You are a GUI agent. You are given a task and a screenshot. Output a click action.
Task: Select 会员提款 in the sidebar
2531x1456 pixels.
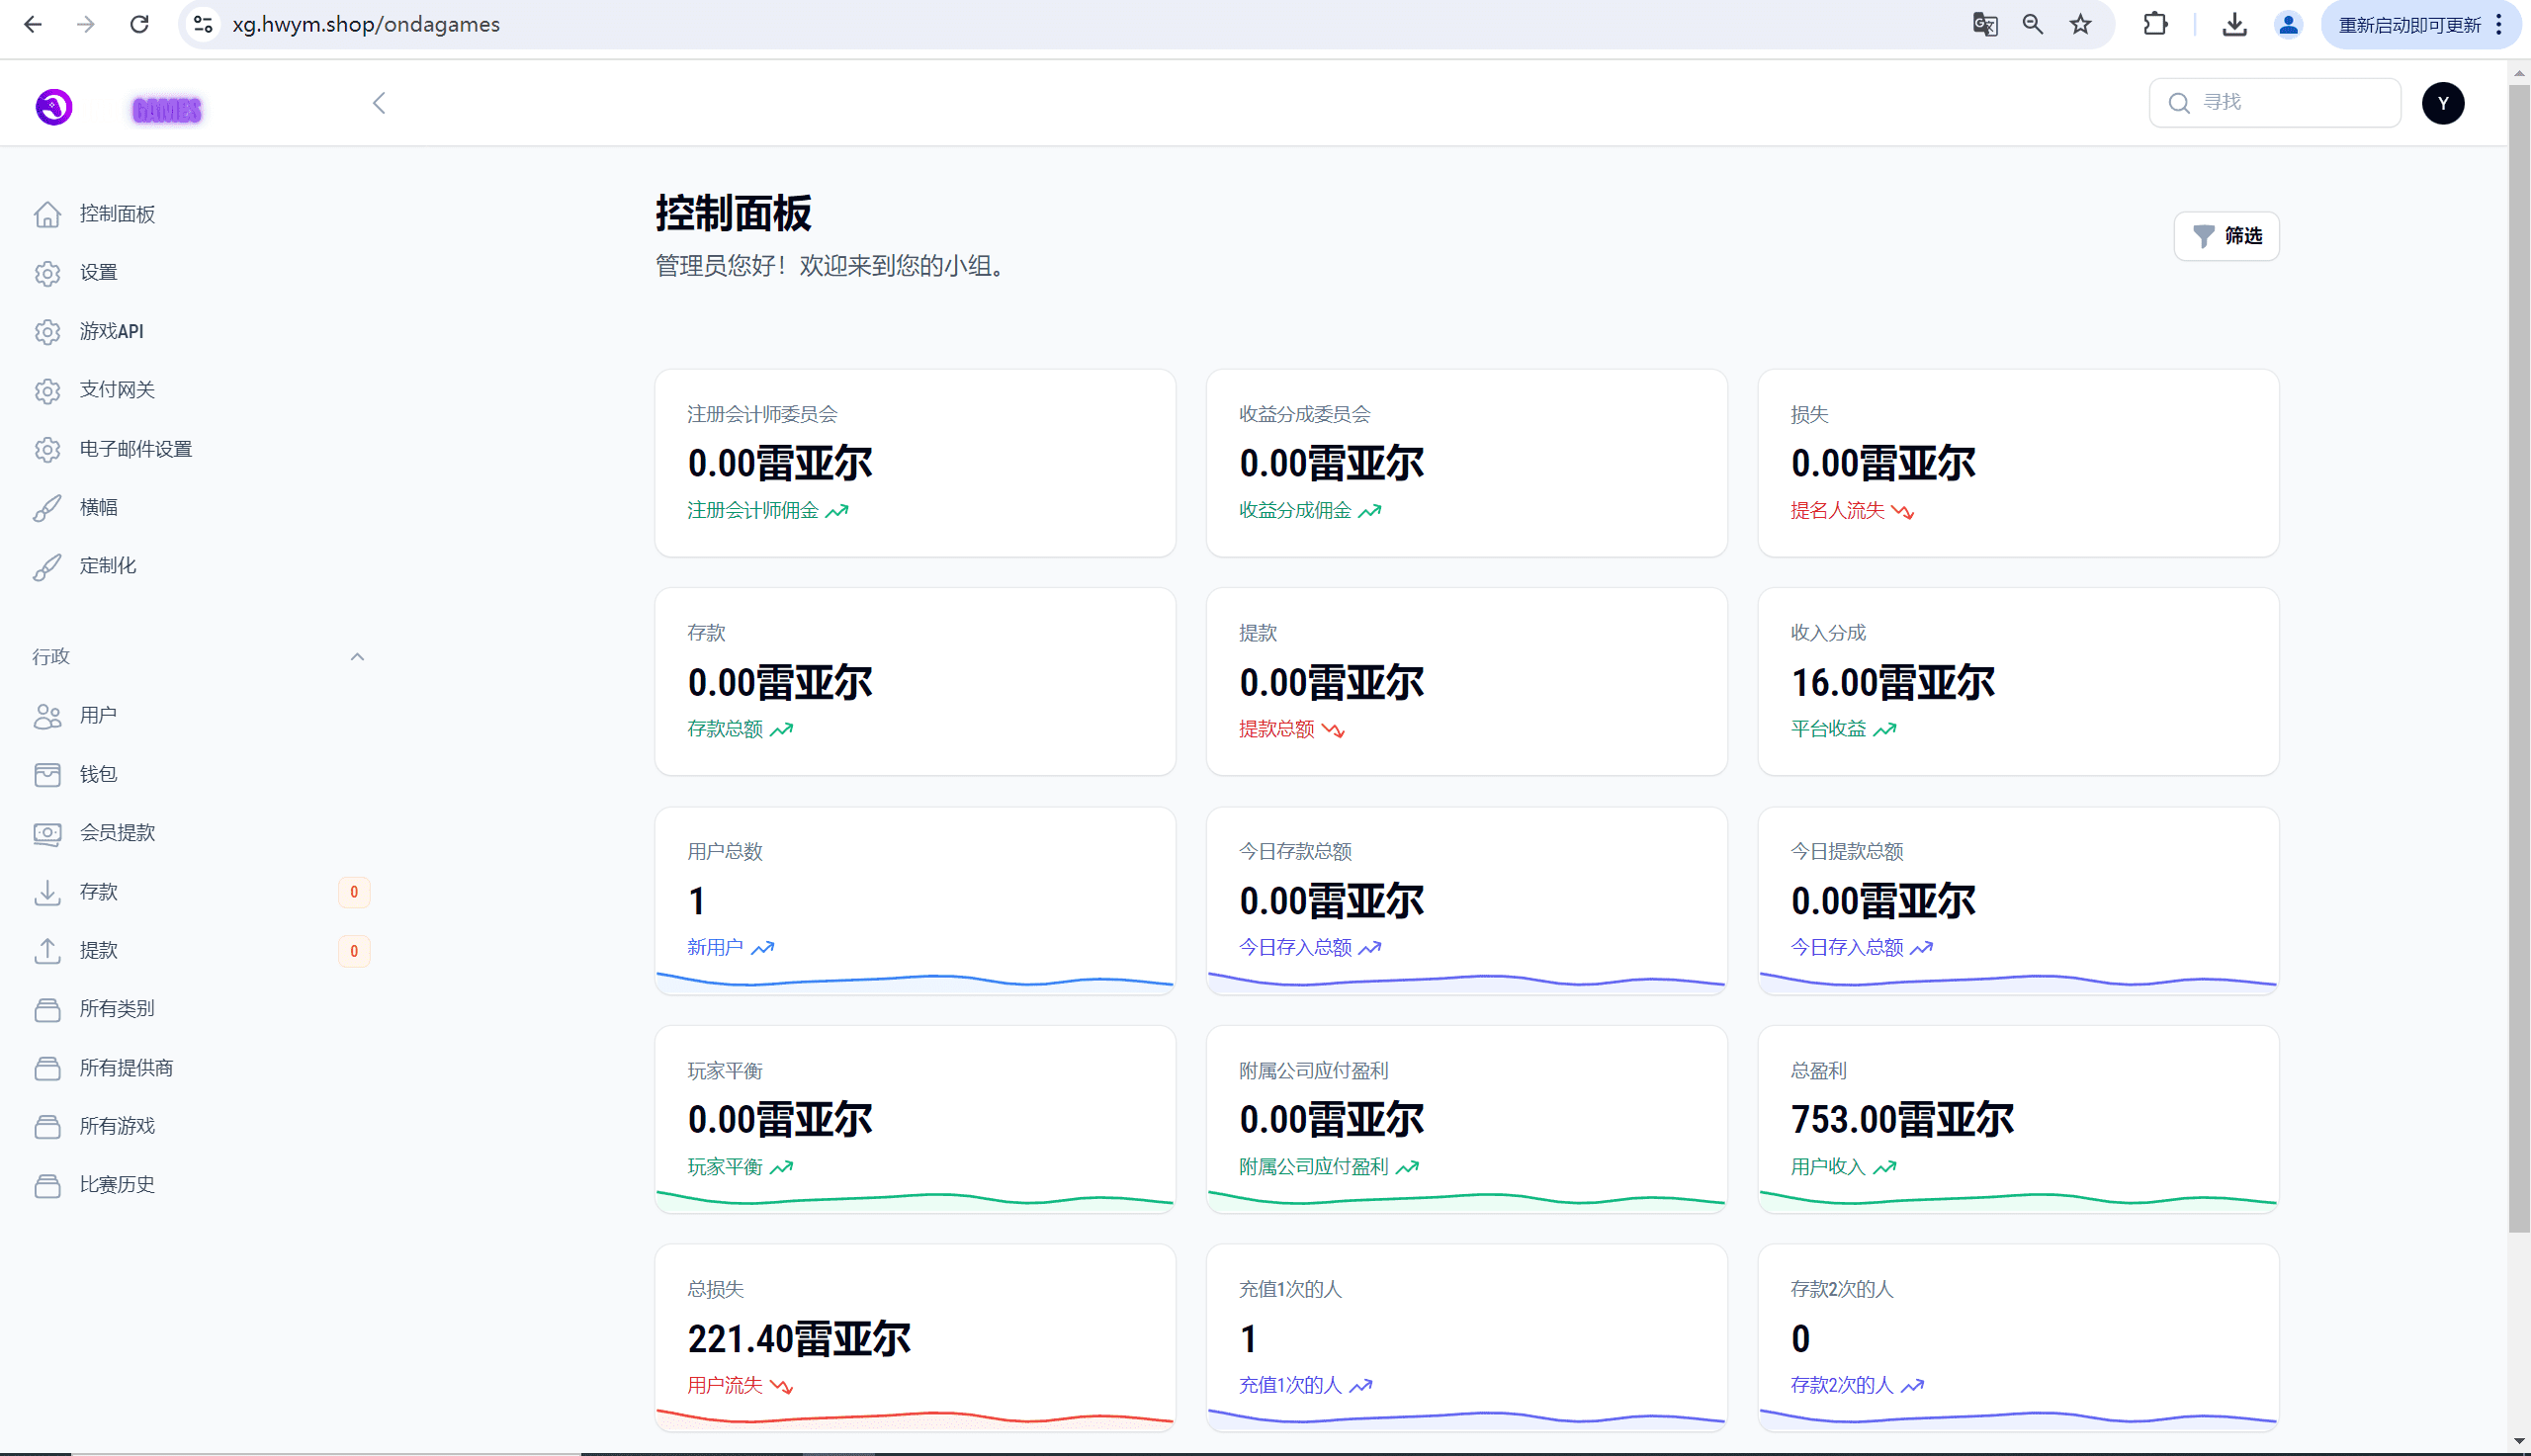[x=117, y=832]
